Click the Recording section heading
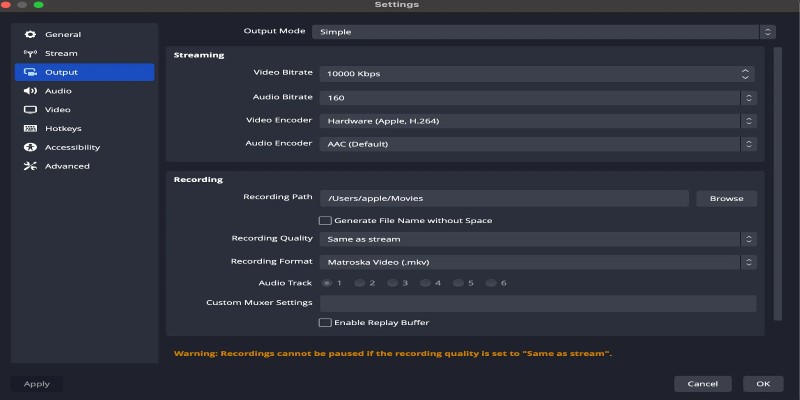The height and width of the screenshot is (400, 800). pos(198,180)
